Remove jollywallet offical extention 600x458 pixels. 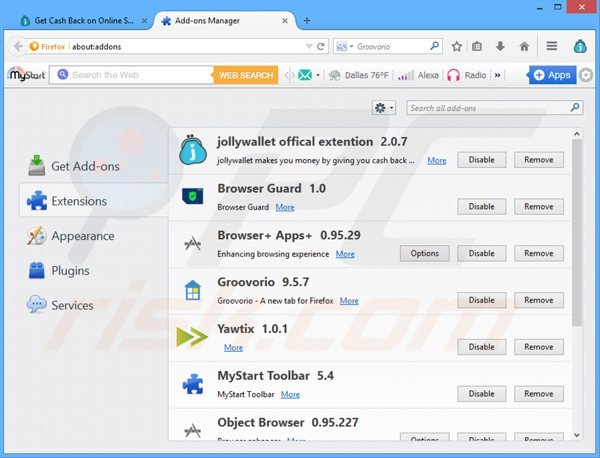point(538,160)
